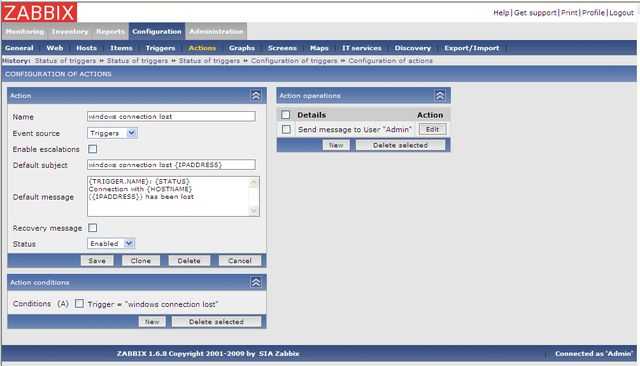
Task: Cancel action editing
Action: tap(240, 261)
